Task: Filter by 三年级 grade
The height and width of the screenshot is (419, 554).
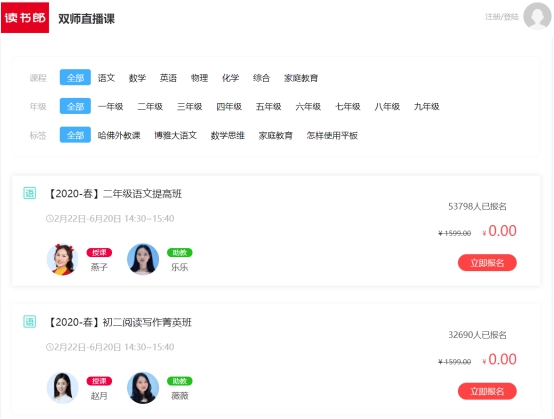Action: 190,106
